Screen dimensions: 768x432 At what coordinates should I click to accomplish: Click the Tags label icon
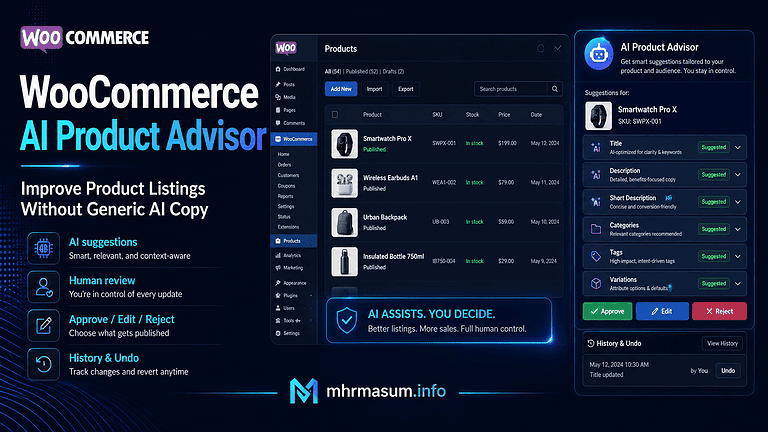pyautogui.click(x=596, y=256)
